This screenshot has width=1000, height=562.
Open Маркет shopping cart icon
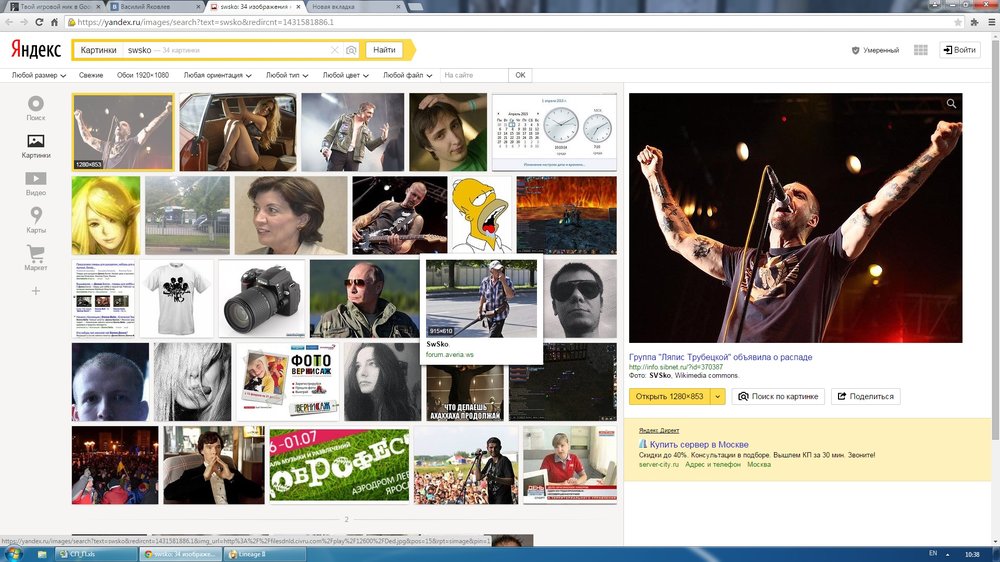click(x=36, y=258)
